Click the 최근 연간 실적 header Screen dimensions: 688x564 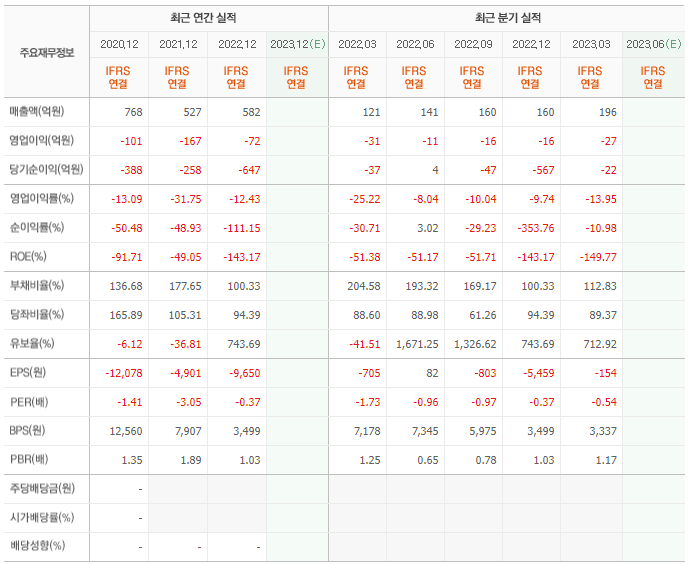point(203,18)
